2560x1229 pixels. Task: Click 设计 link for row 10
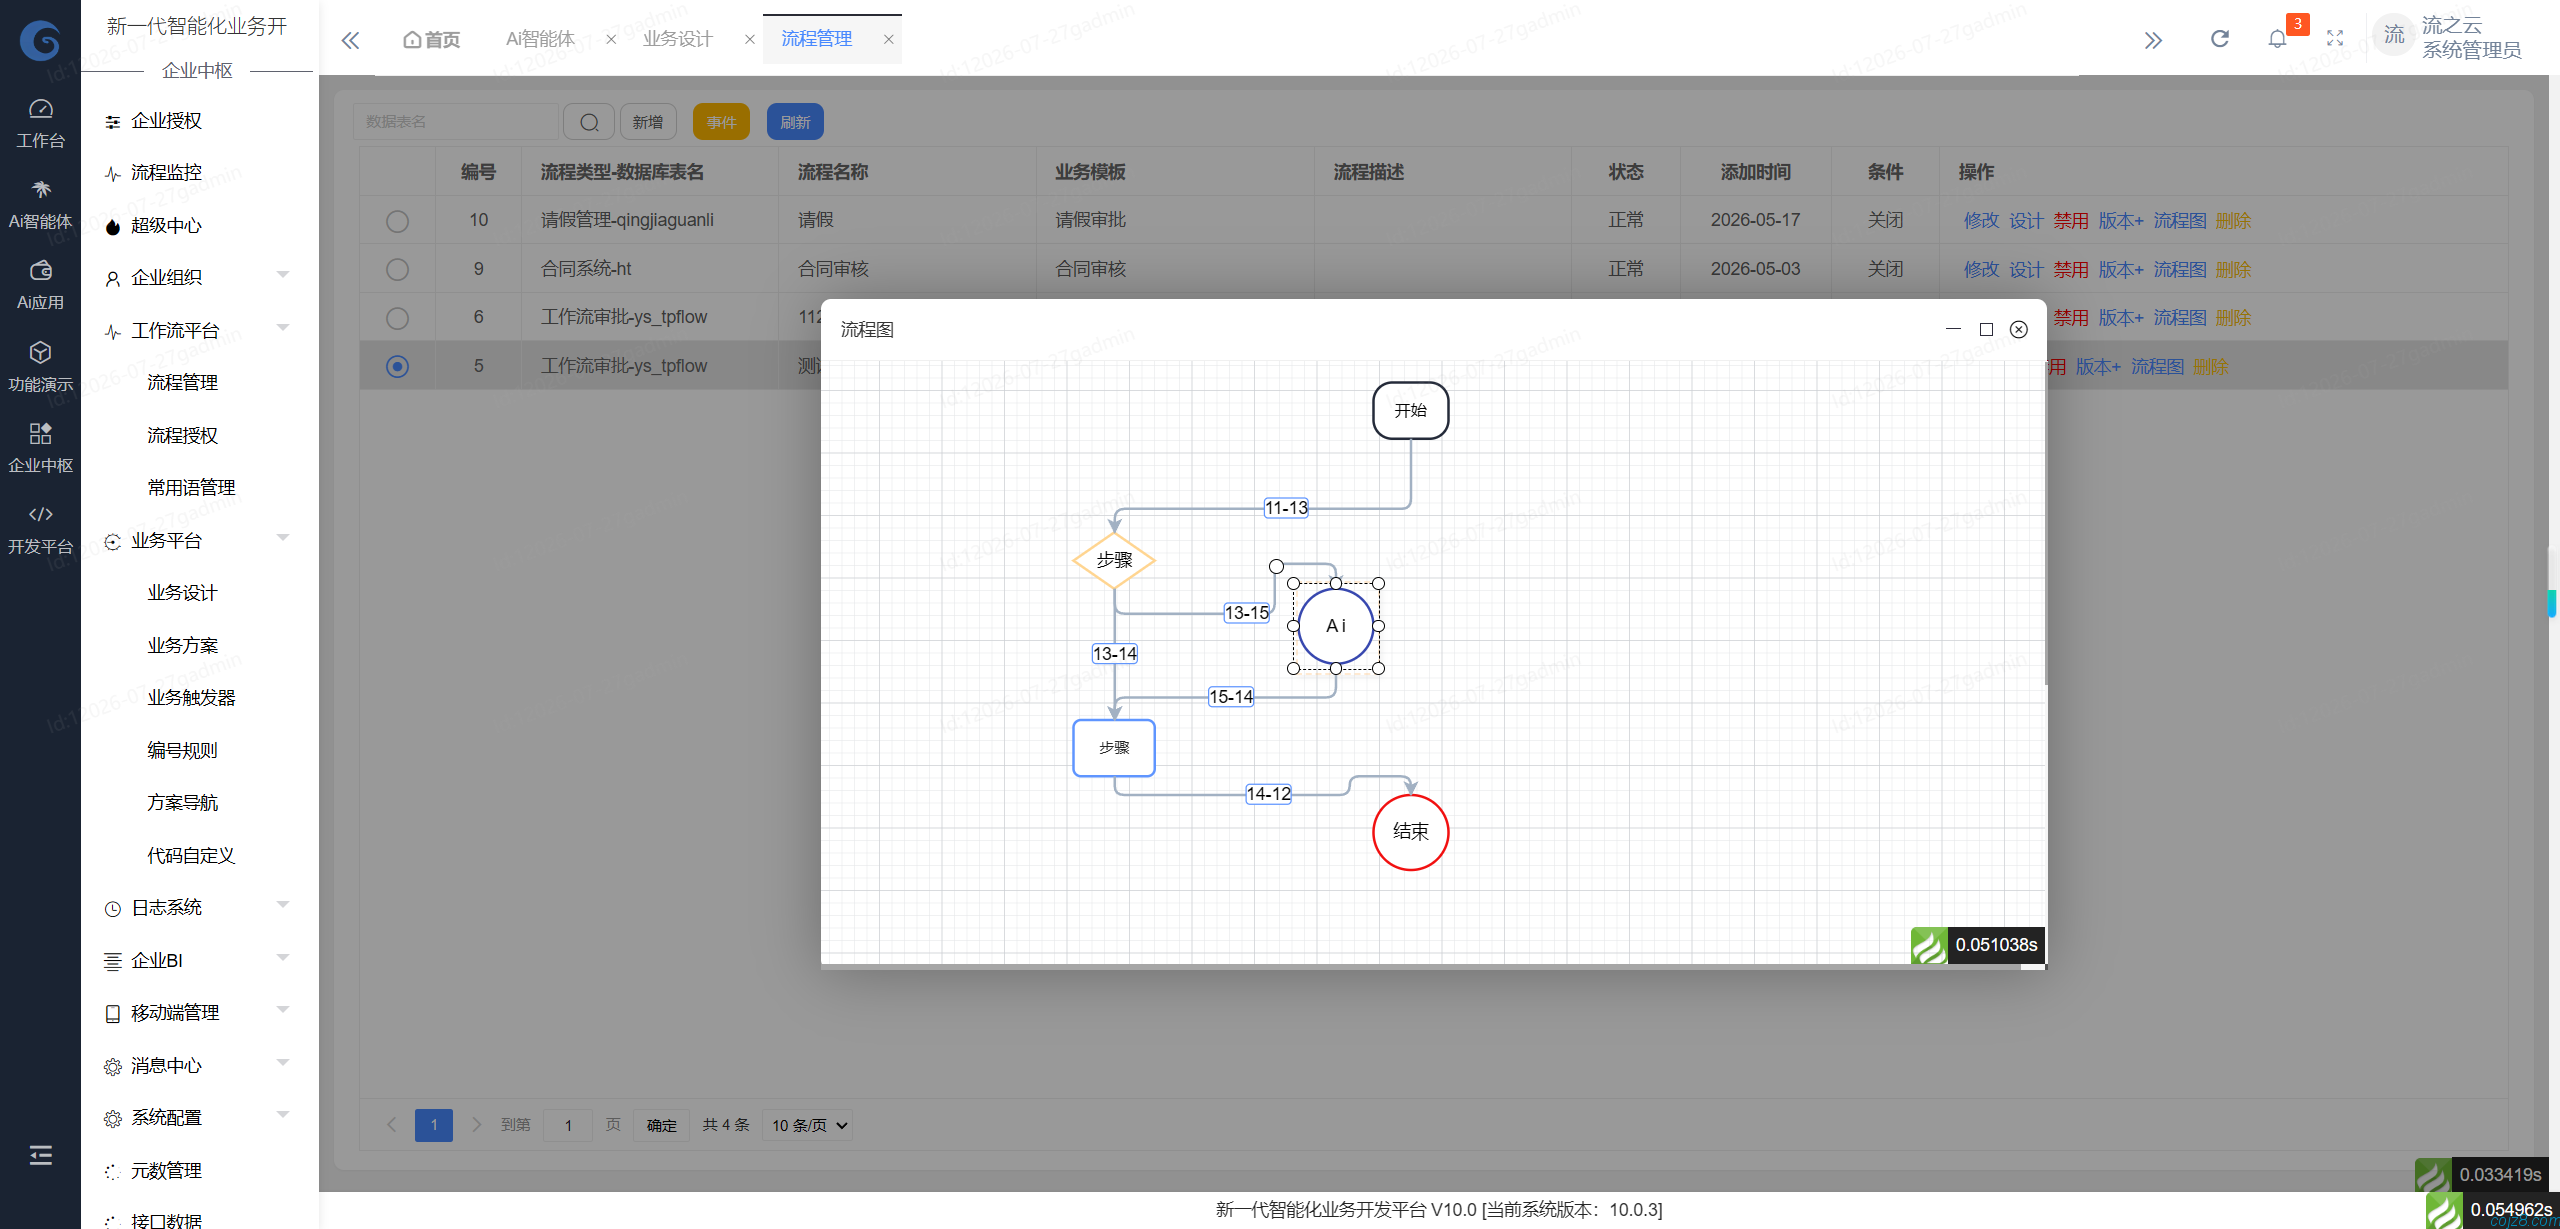pyautogui.click(x=2026, y=221)
